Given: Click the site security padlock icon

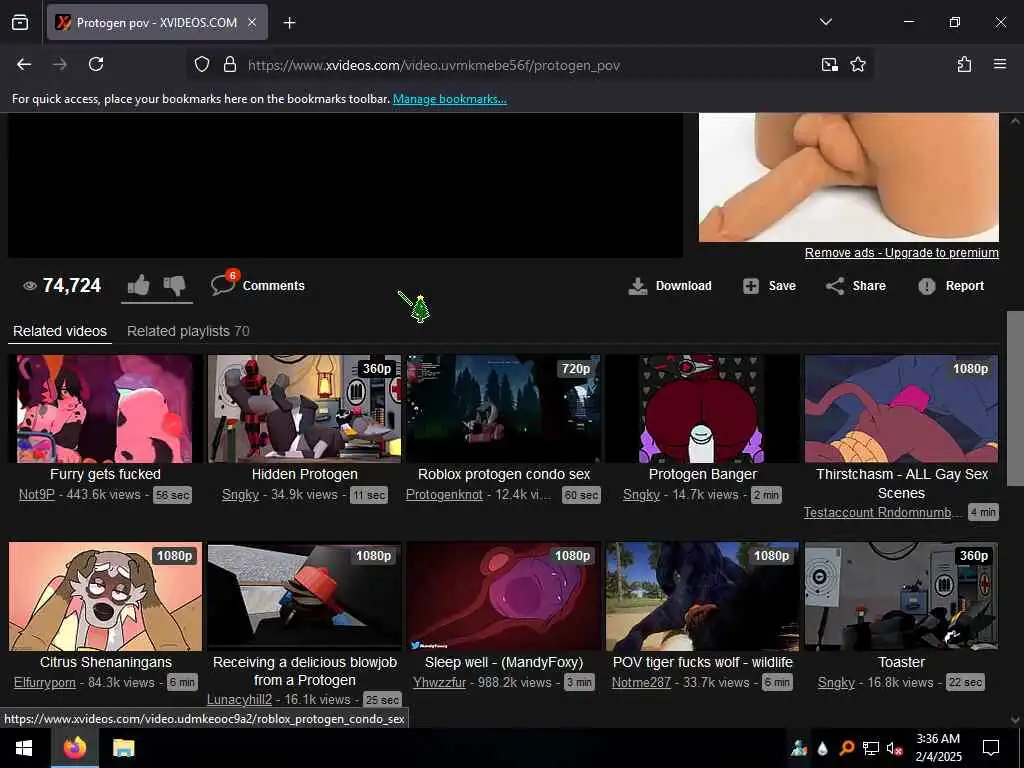Looking at the screenshot, I should point(229,64).
